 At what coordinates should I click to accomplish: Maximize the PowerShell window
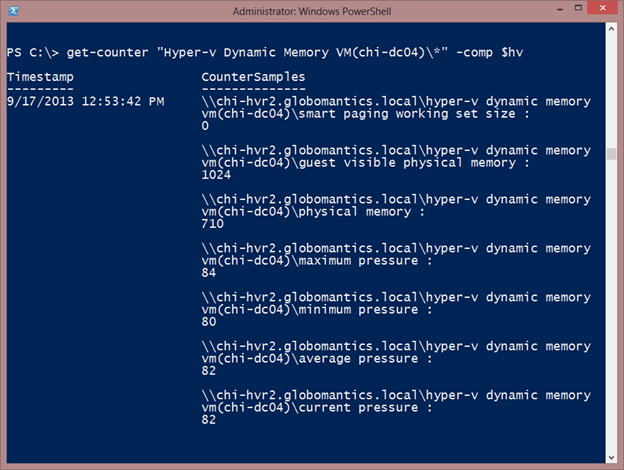pos(578,8)
